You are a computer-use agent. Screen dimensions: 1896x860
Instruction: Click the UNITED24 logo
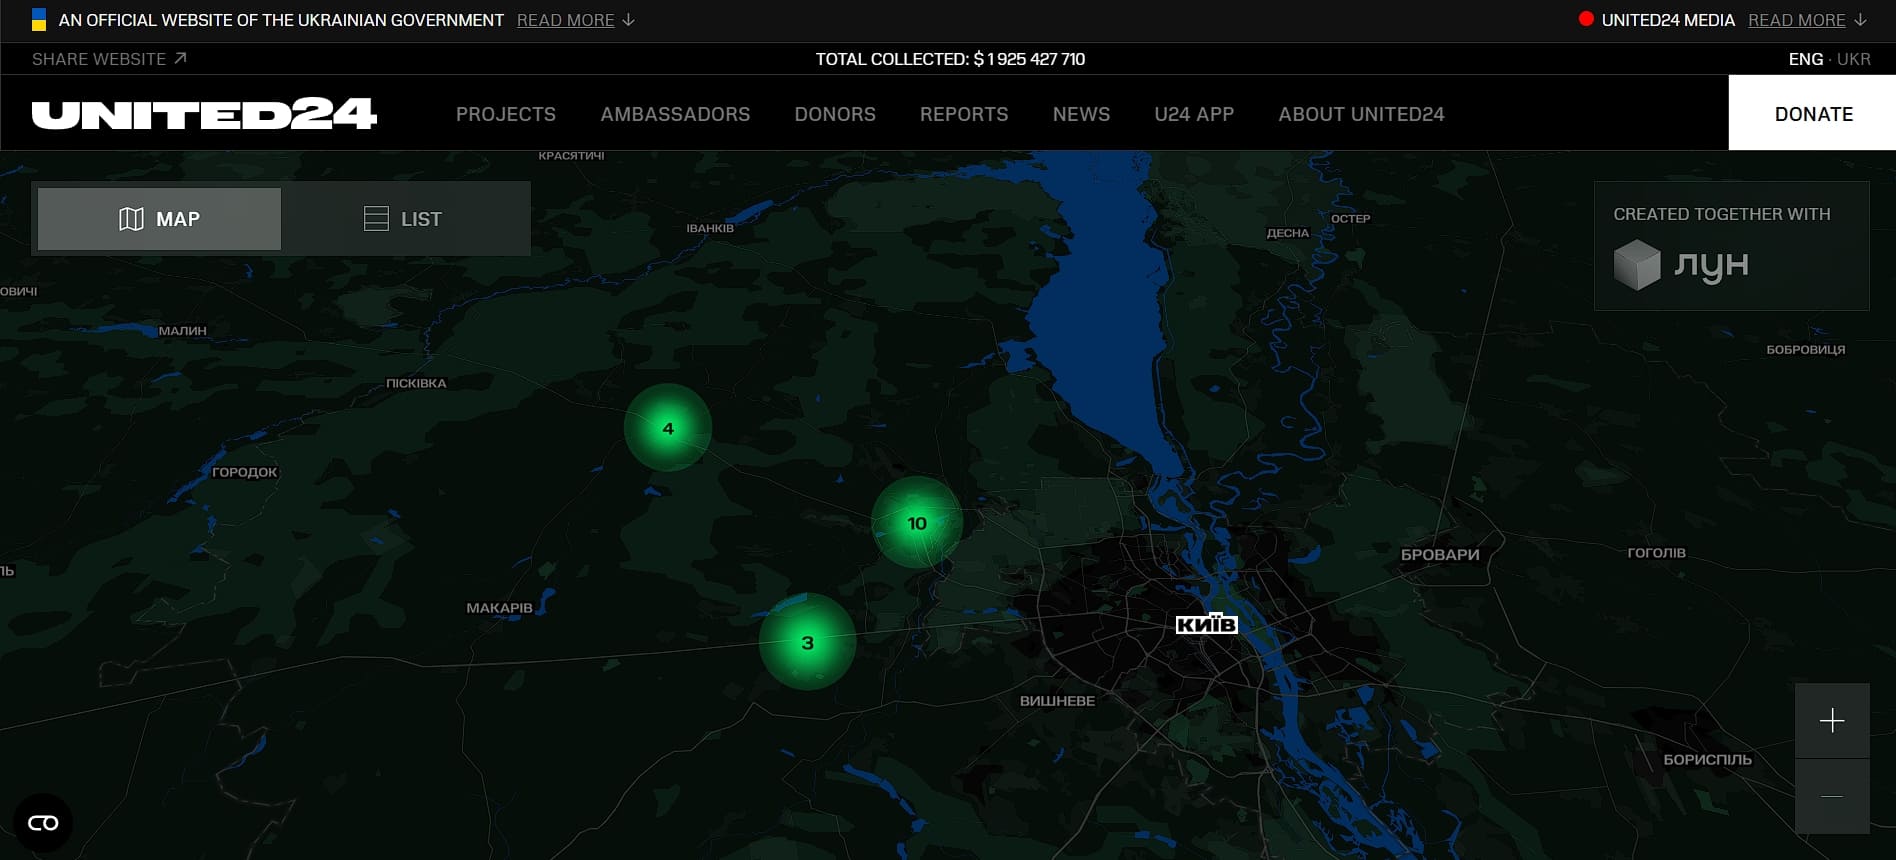tap(204, 114)
